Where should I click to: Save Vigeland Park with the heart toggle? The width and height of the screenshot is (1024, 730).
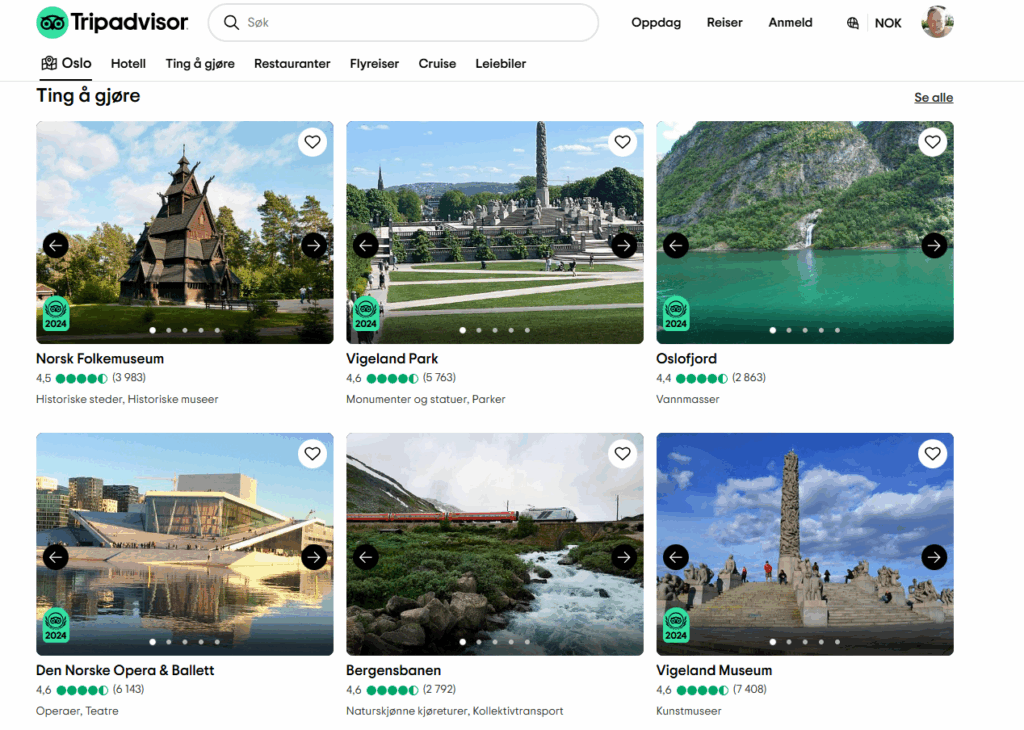(x=622, y=142)
